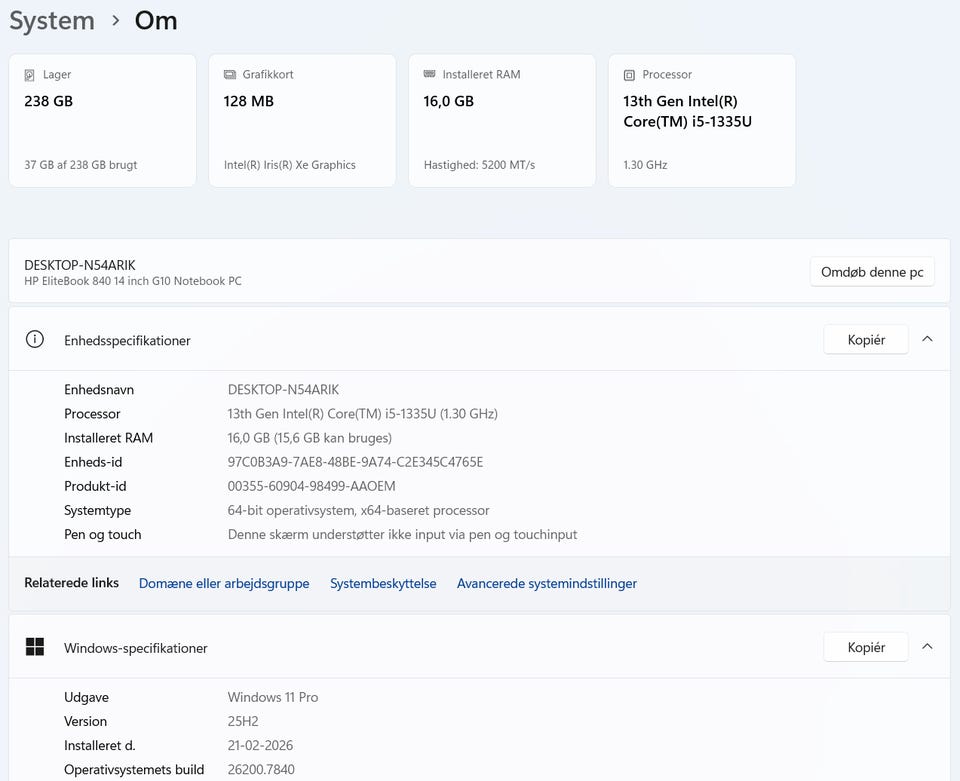The width and height of the screenshot is (960, 781).
Task: Collapse the Windows-specifikationer section chevron
Action: coord(927,647)
